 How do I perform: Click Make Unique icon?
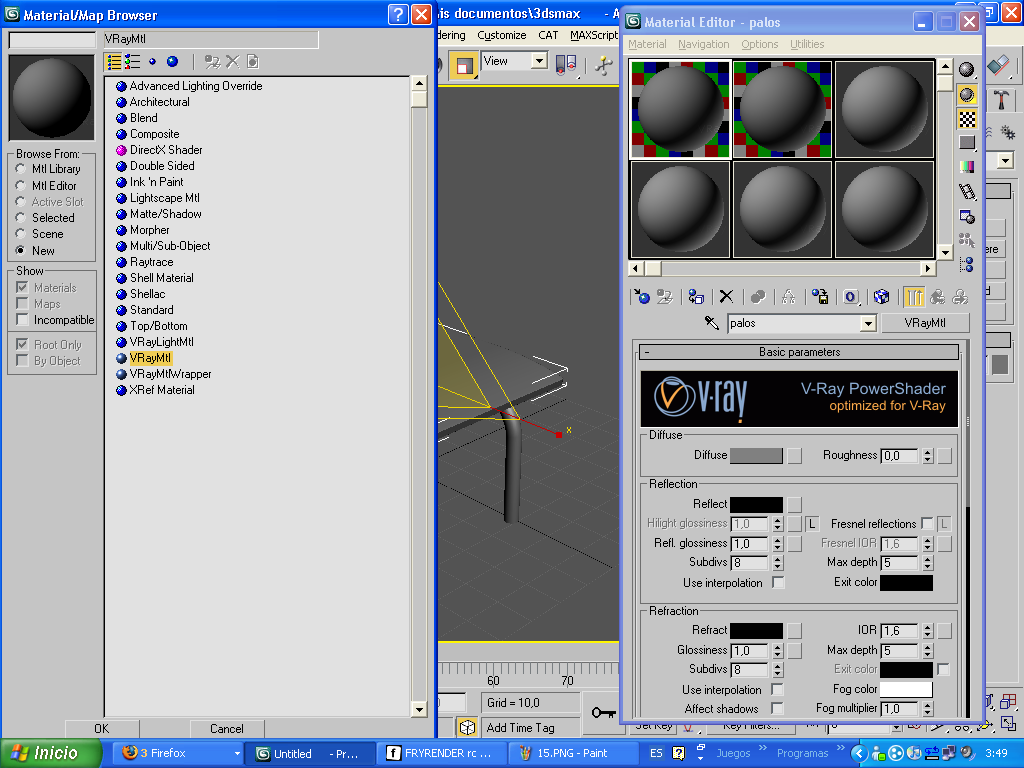click(788, 297)
